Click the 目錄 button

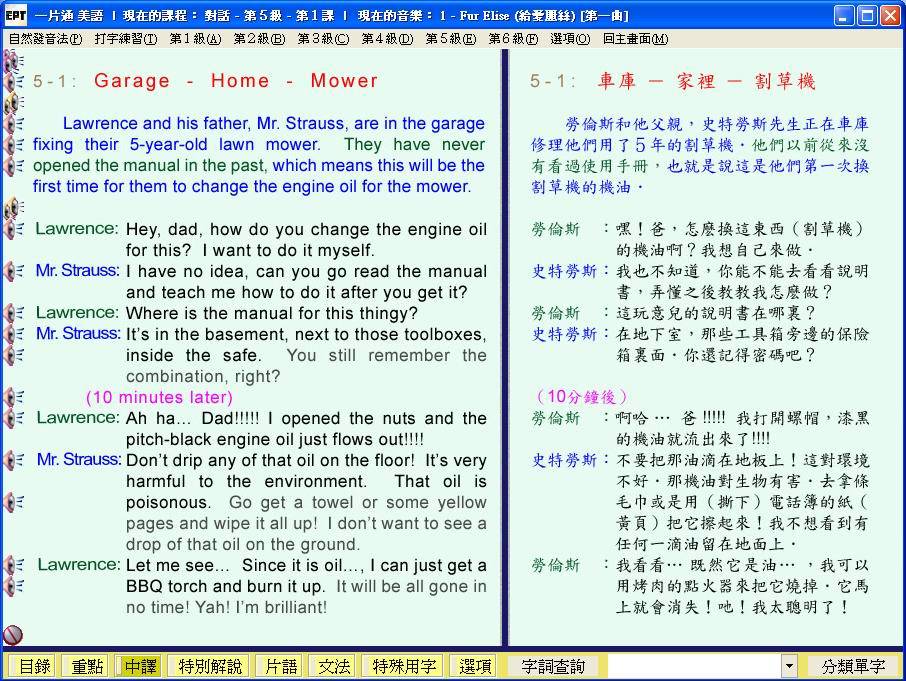34,666
